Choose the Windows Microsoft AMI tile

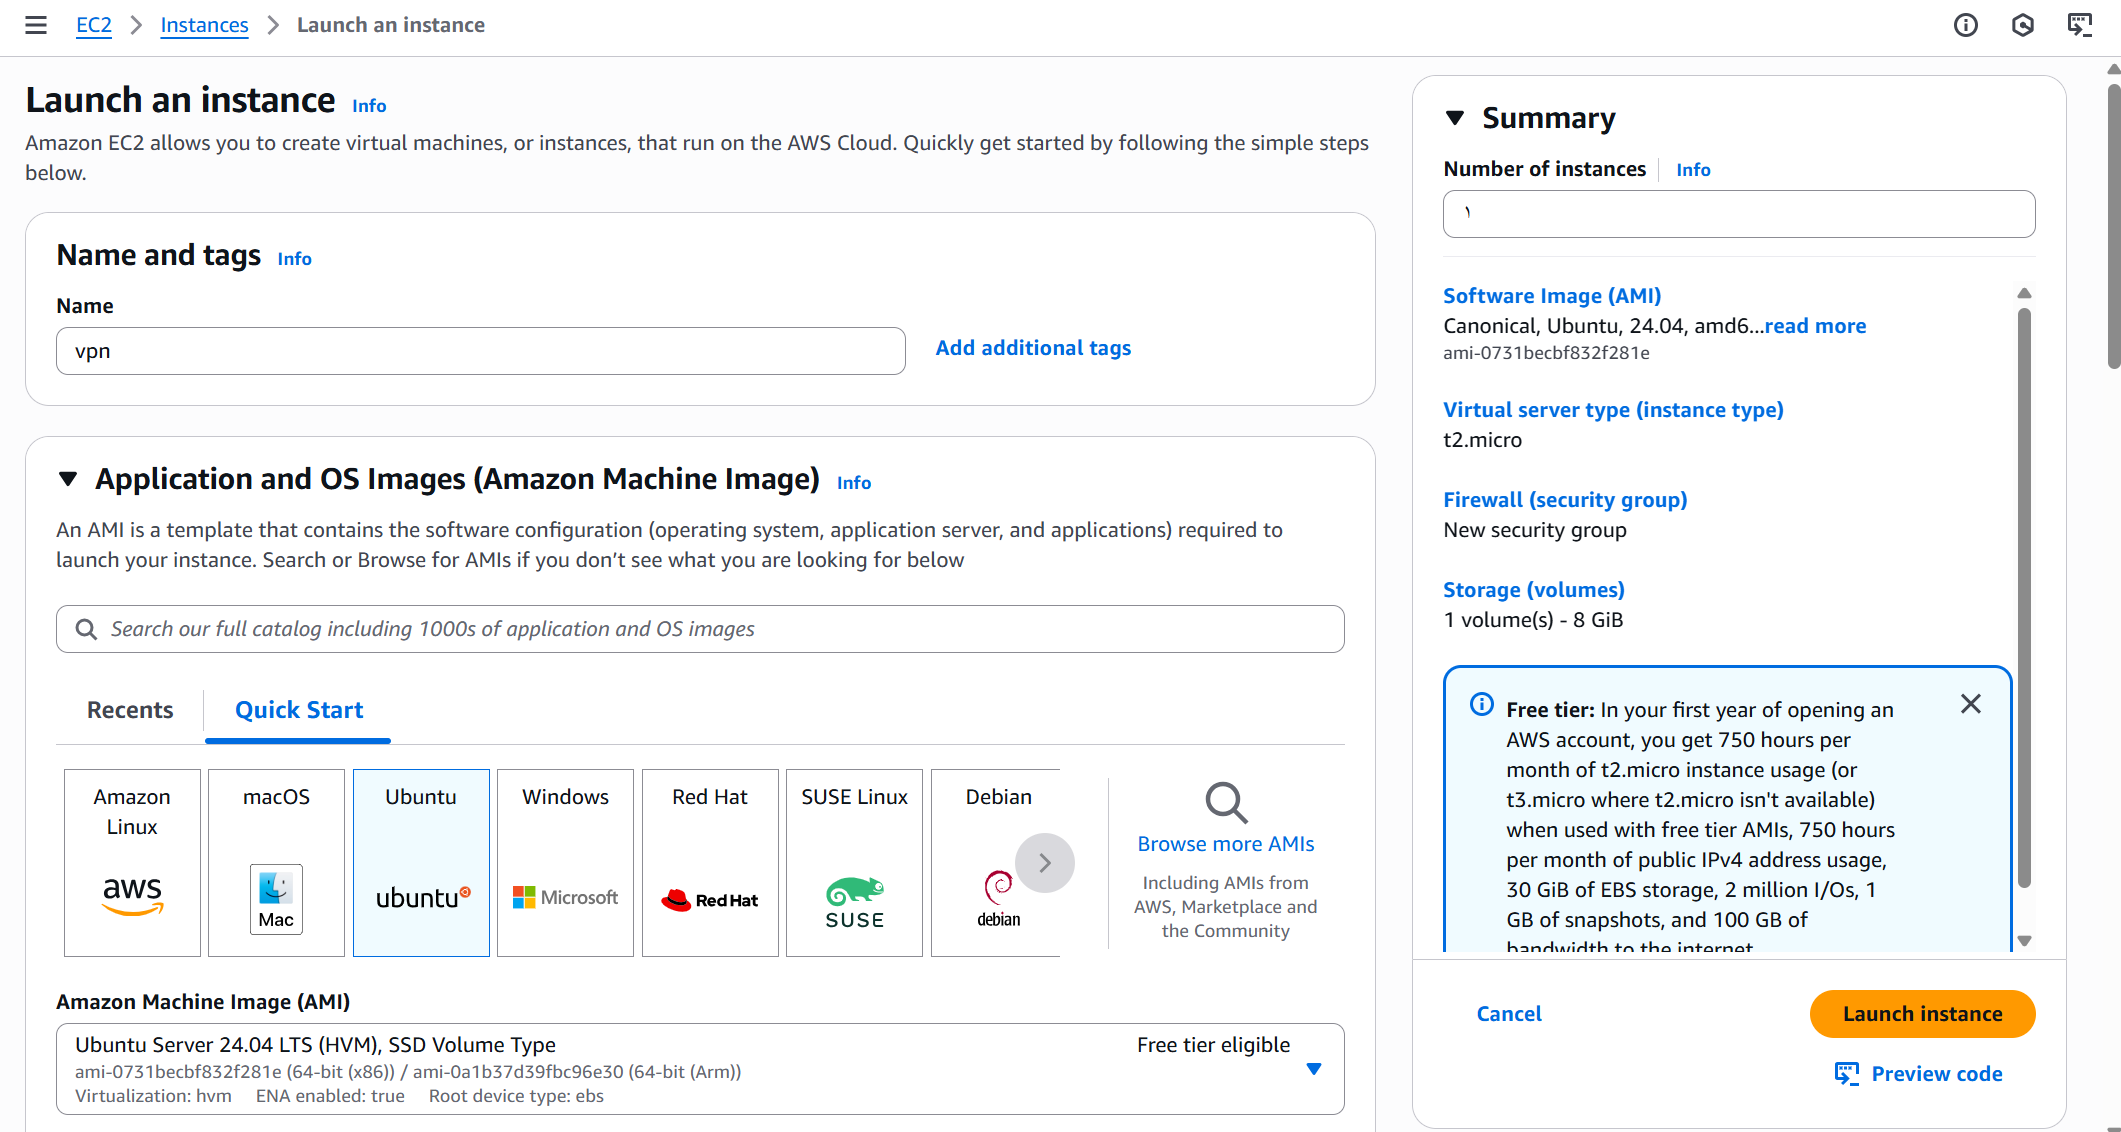[565, 862]
